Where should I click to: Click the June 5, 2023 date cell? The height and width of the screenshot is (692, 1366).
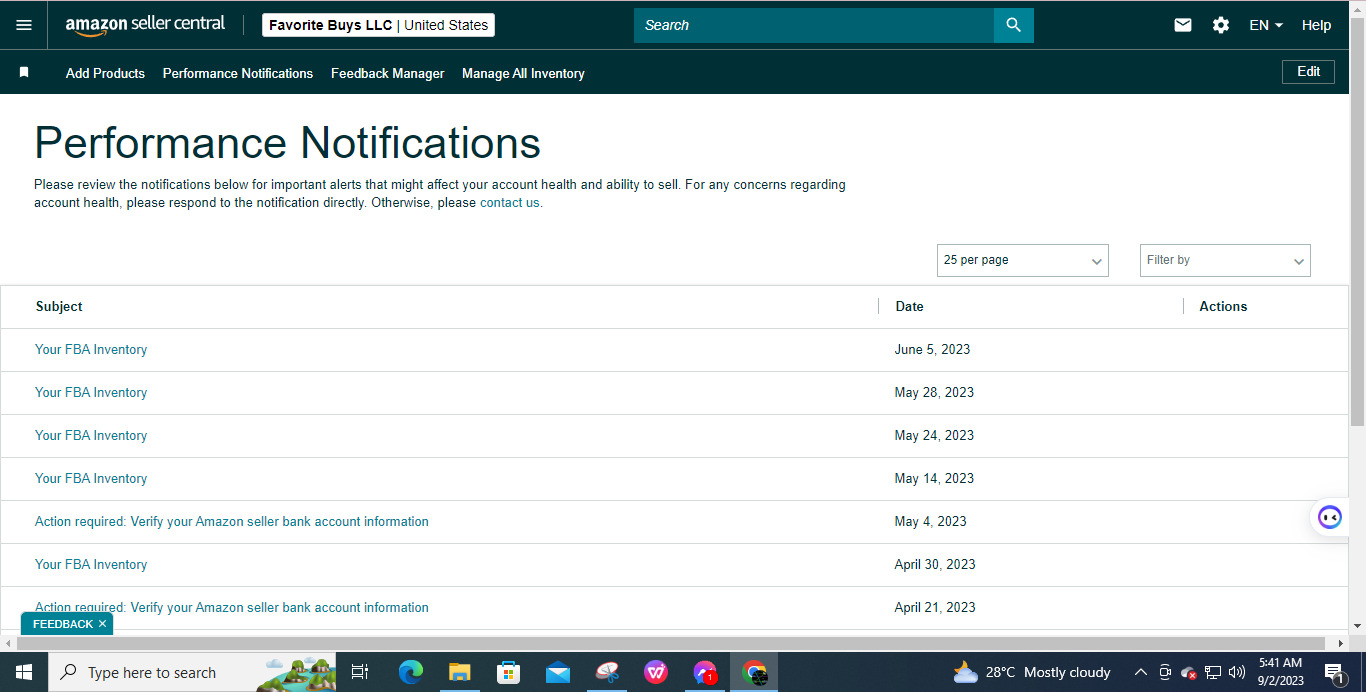[x=932, y=349]
